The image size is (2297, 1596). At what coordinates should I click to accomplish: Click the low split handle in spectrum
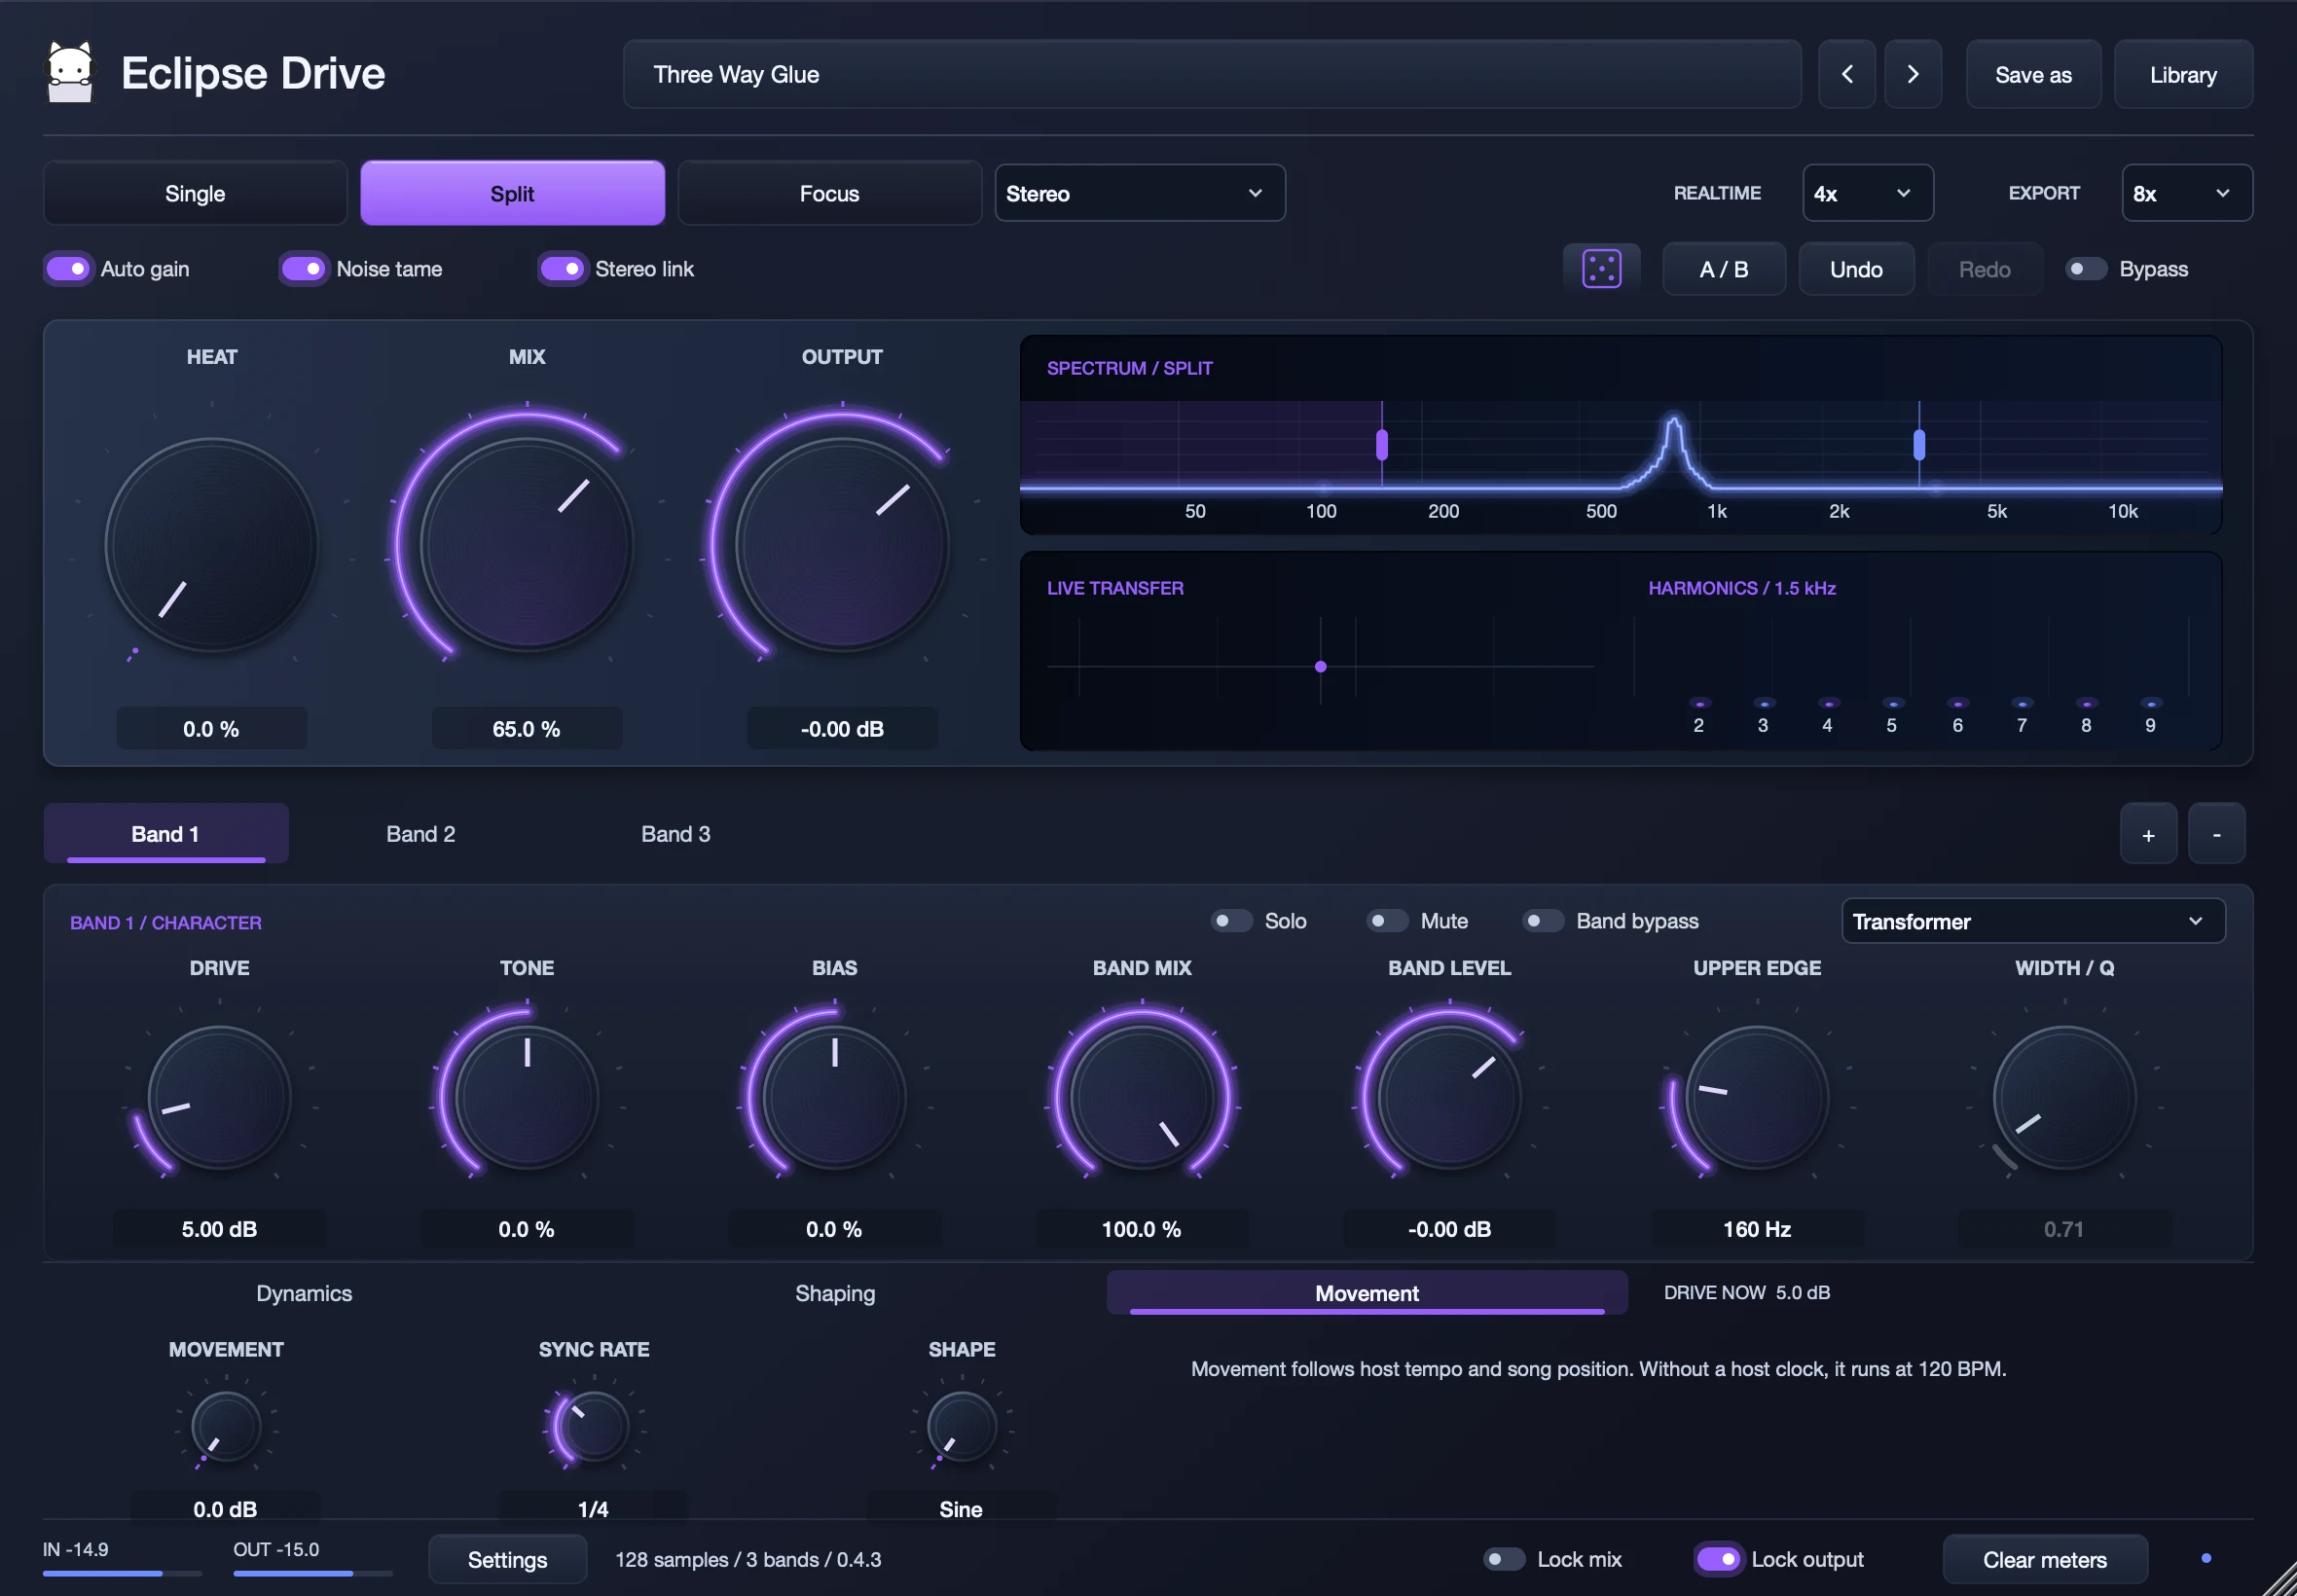1381,444
